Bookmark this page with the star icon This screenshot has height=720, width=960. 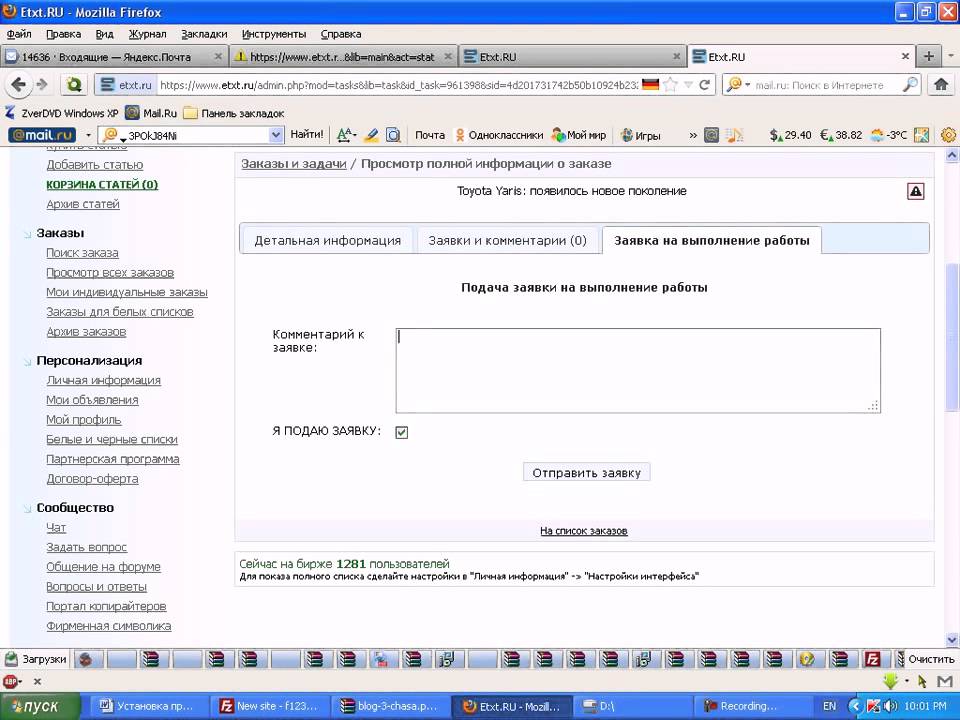670,84
